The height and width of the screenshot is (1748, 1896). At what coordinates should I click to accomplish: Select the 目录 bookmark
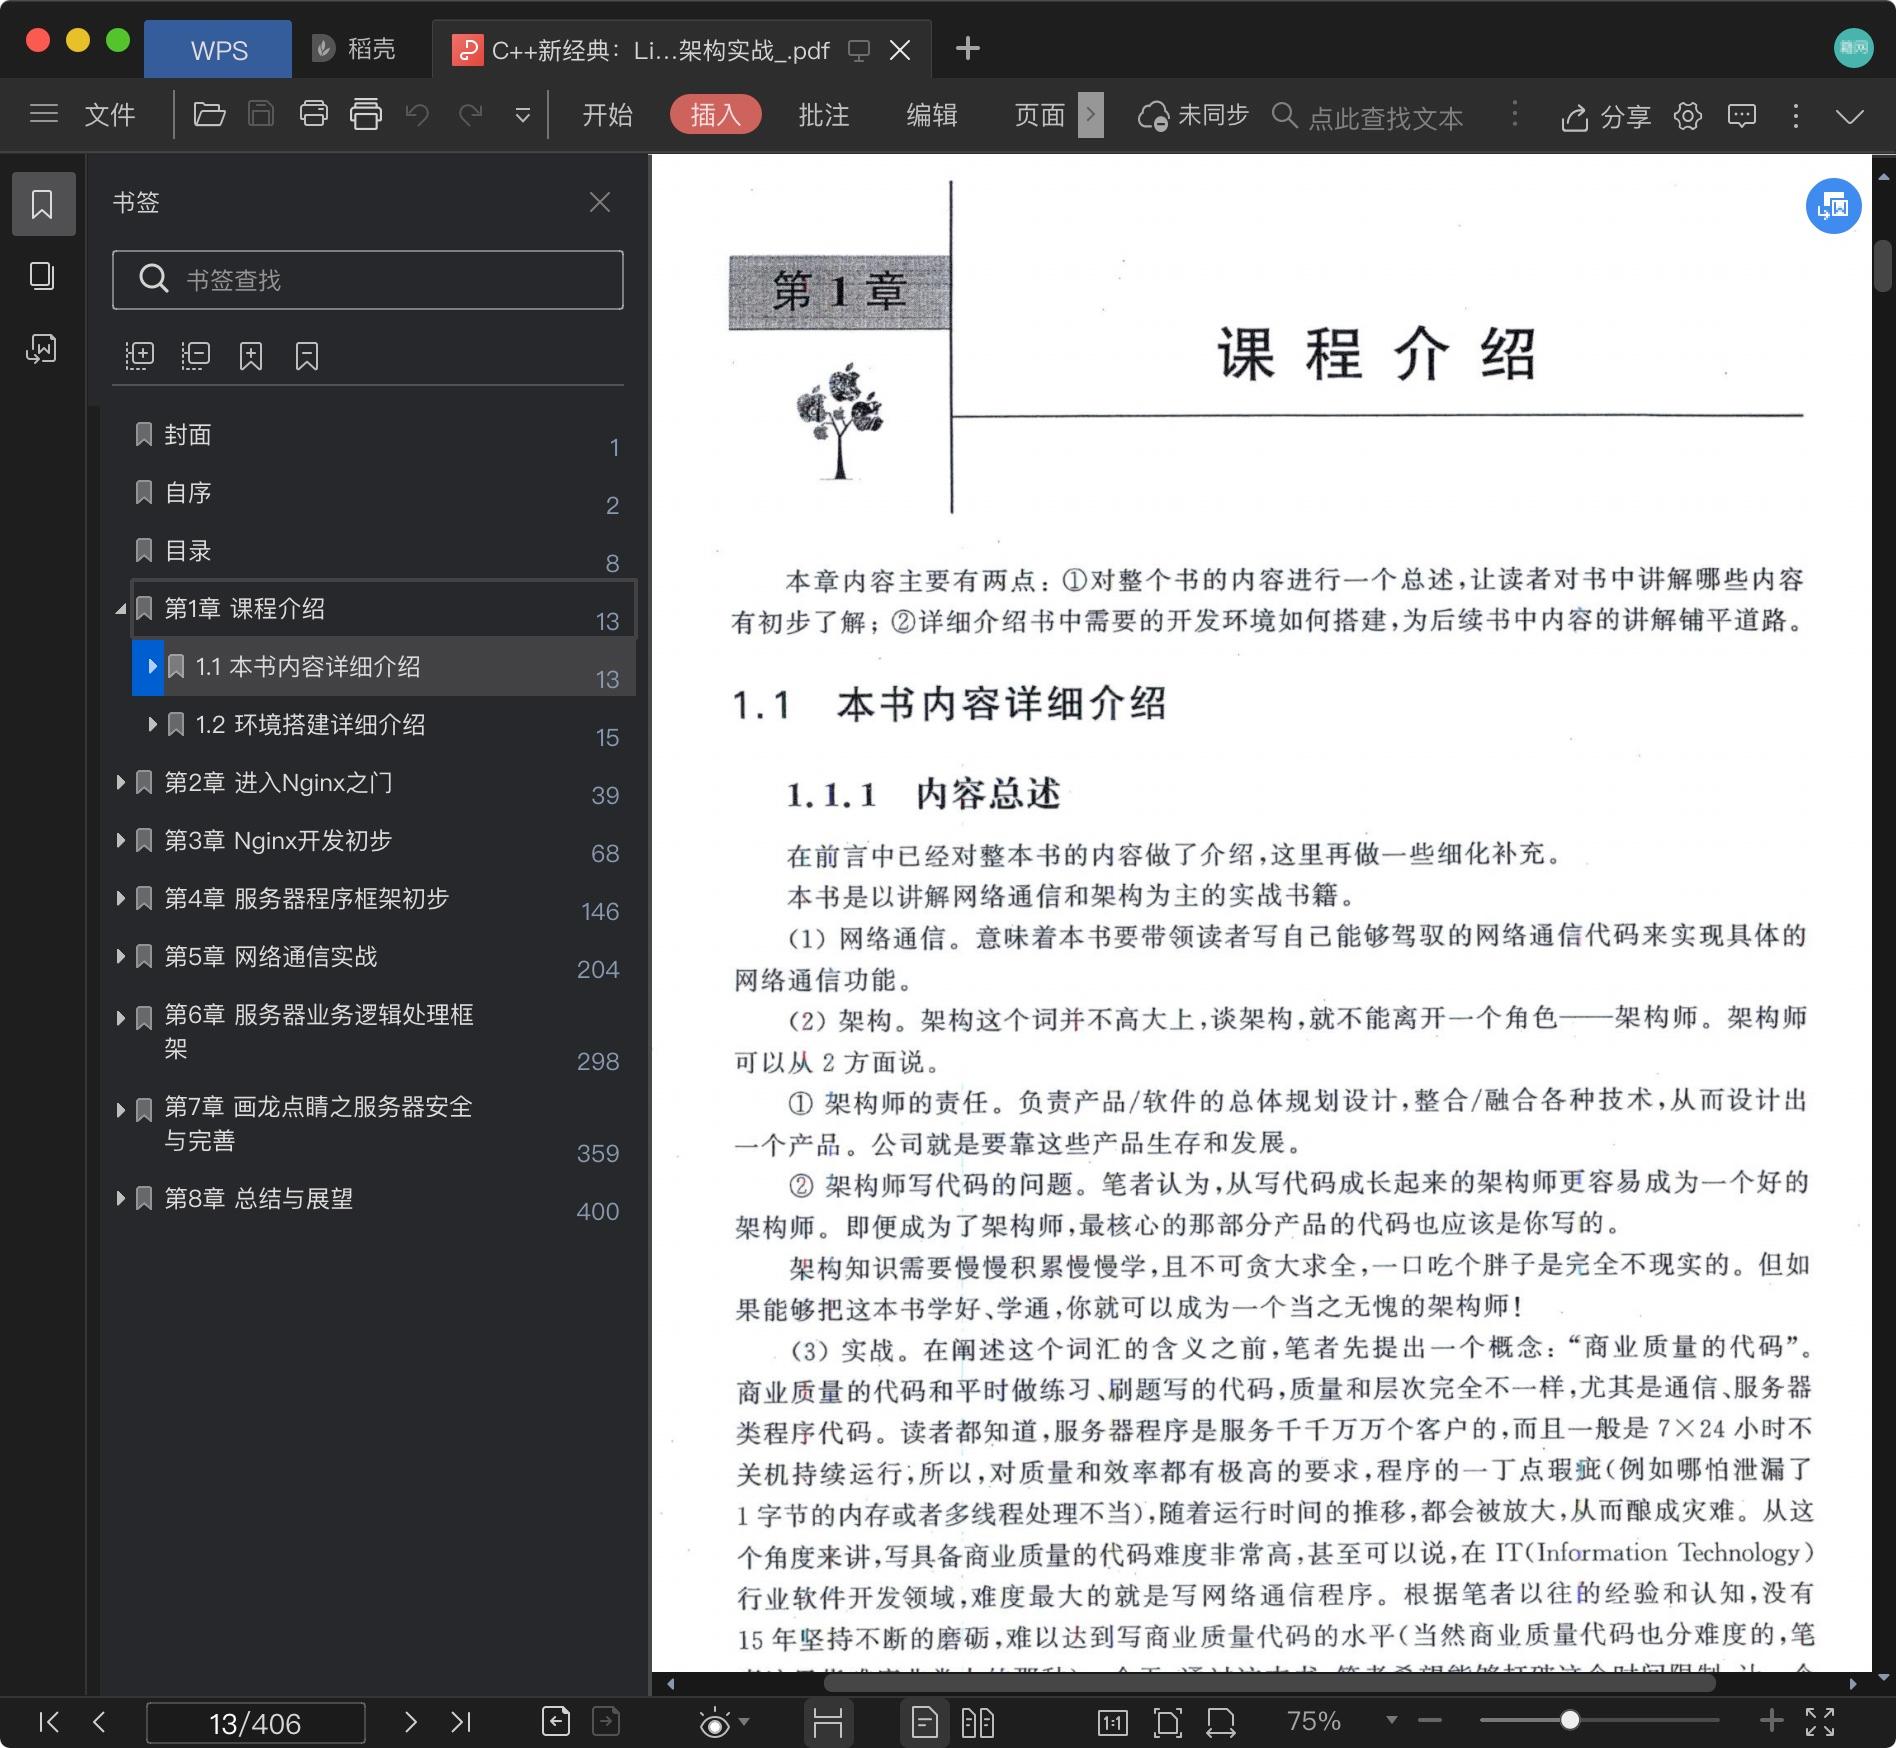coord(188,551)
